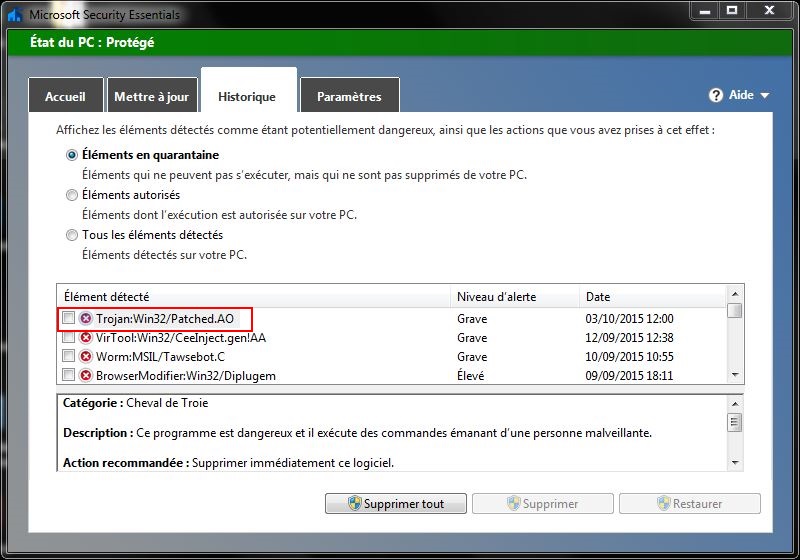Viewport: 800px width, 560px height.
Task: Switch to the Accueil tab
Action: [65, 97]
